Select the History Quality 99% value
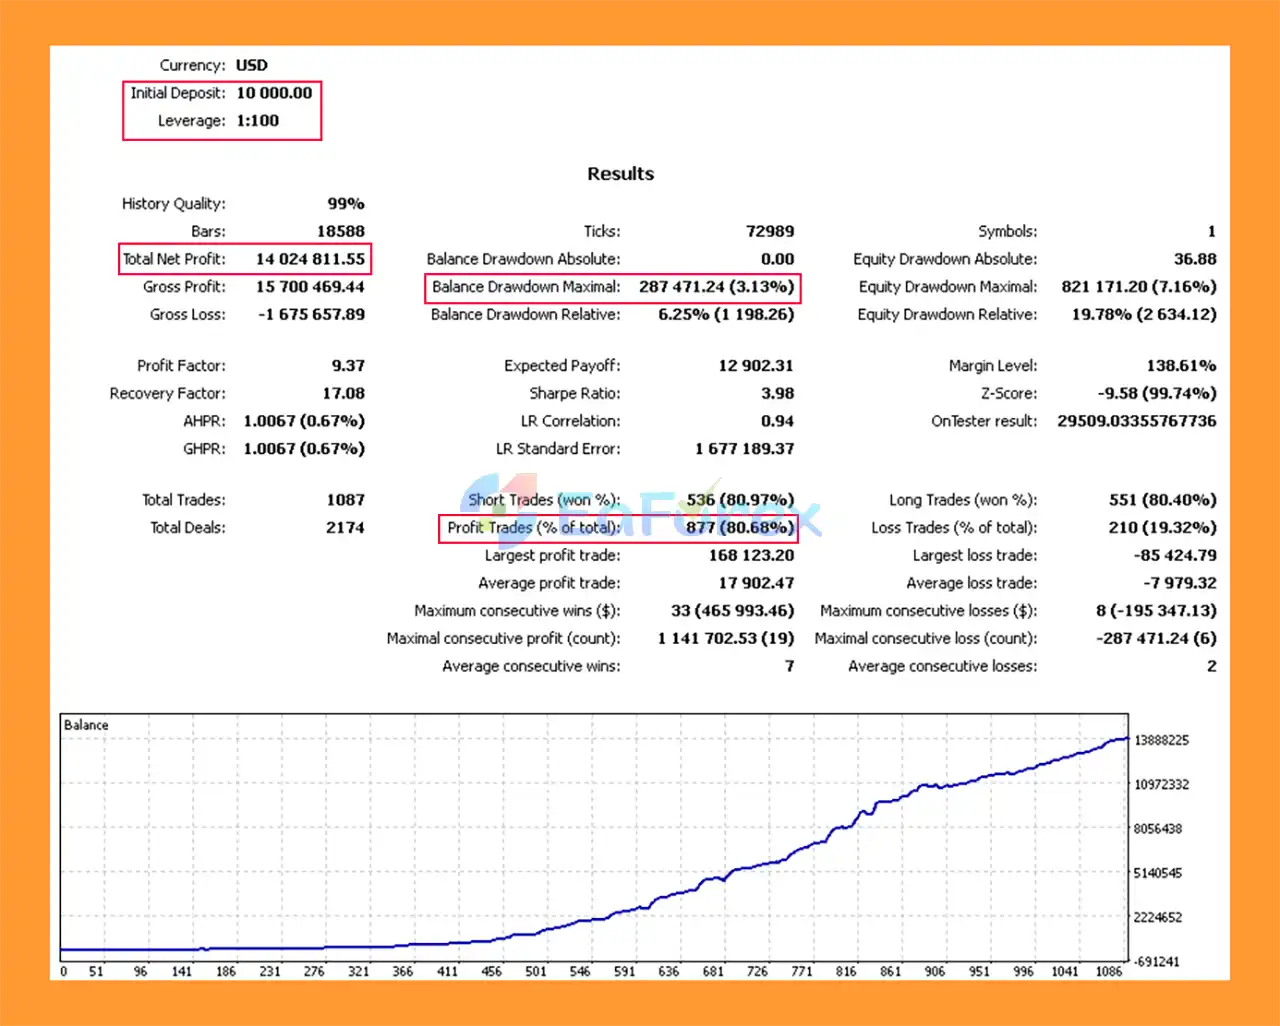This screenshot has height=1026, width=1280. [x=346, y=204]
